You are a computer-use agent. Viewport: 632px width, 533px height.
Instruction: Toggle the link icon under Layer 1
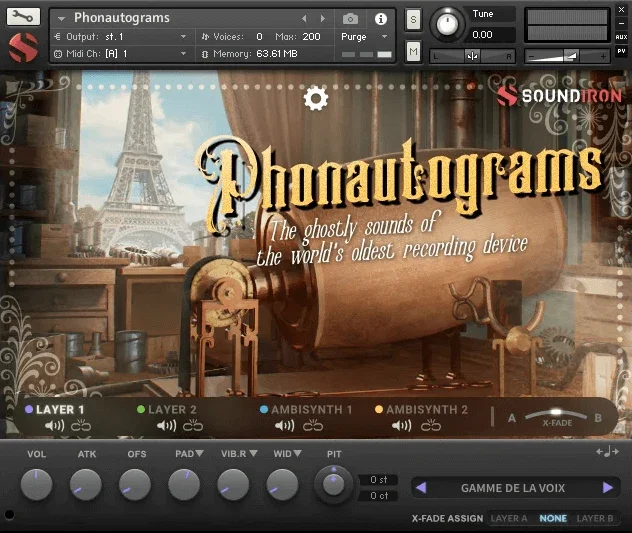pyautogui.click(x=81, y=425)
